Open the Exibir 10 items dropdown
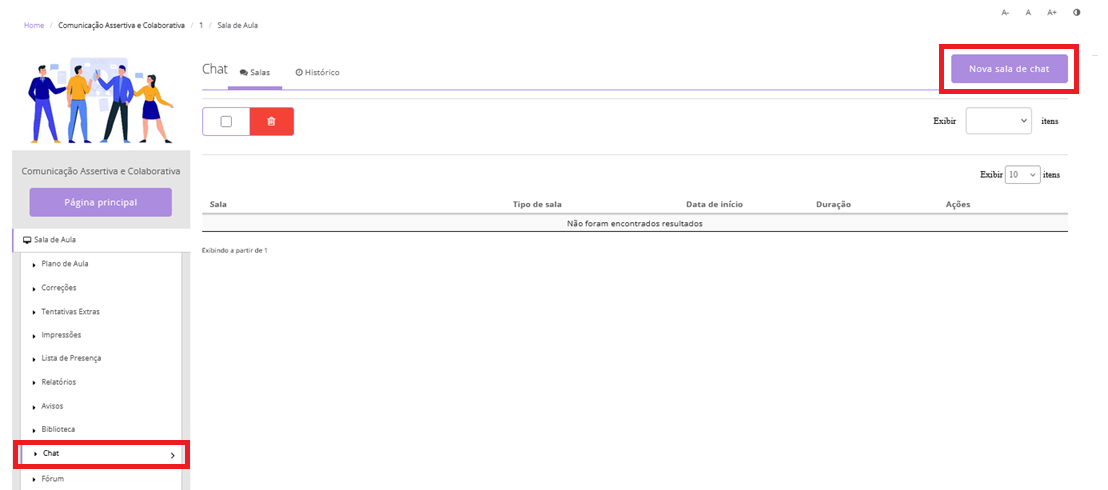The height and width of the screenshot is (490, 1108). [1022, 174]
